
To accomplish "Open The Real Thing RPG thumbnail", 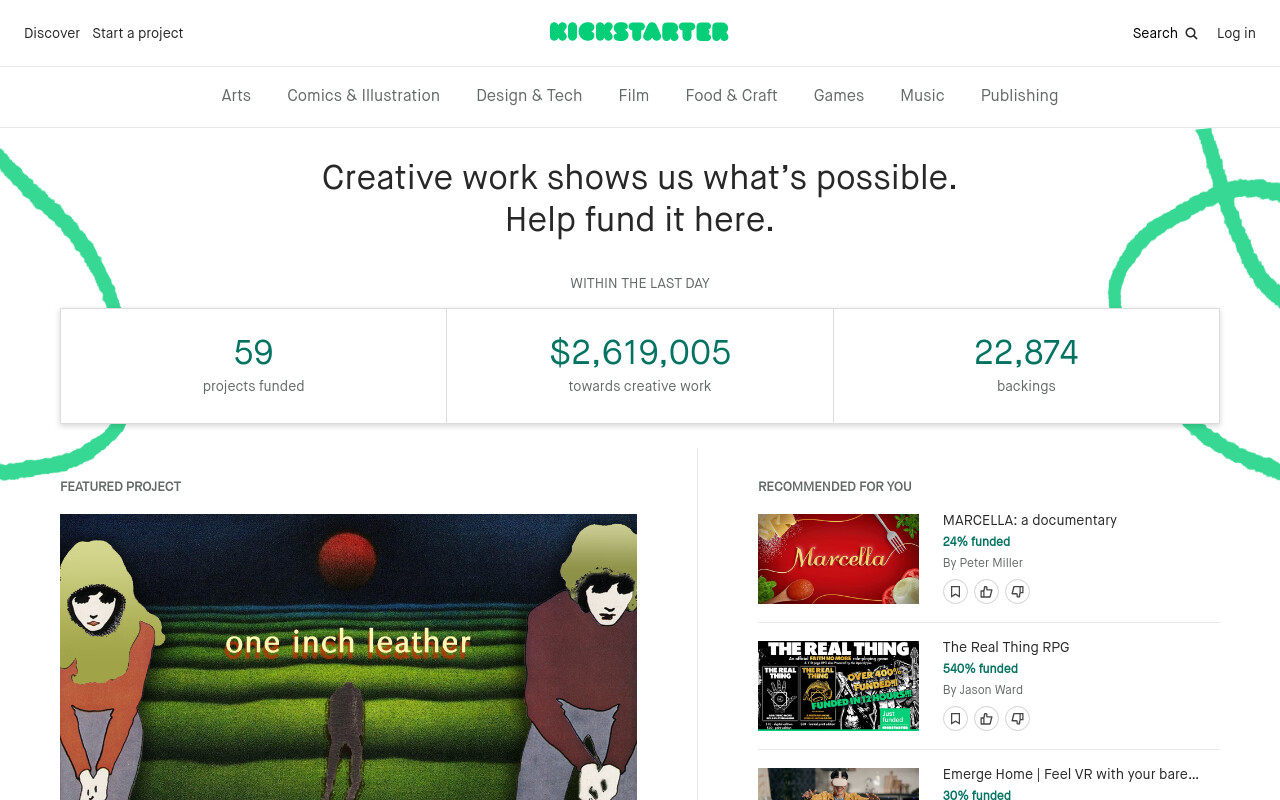I will [x=838, y=686].
